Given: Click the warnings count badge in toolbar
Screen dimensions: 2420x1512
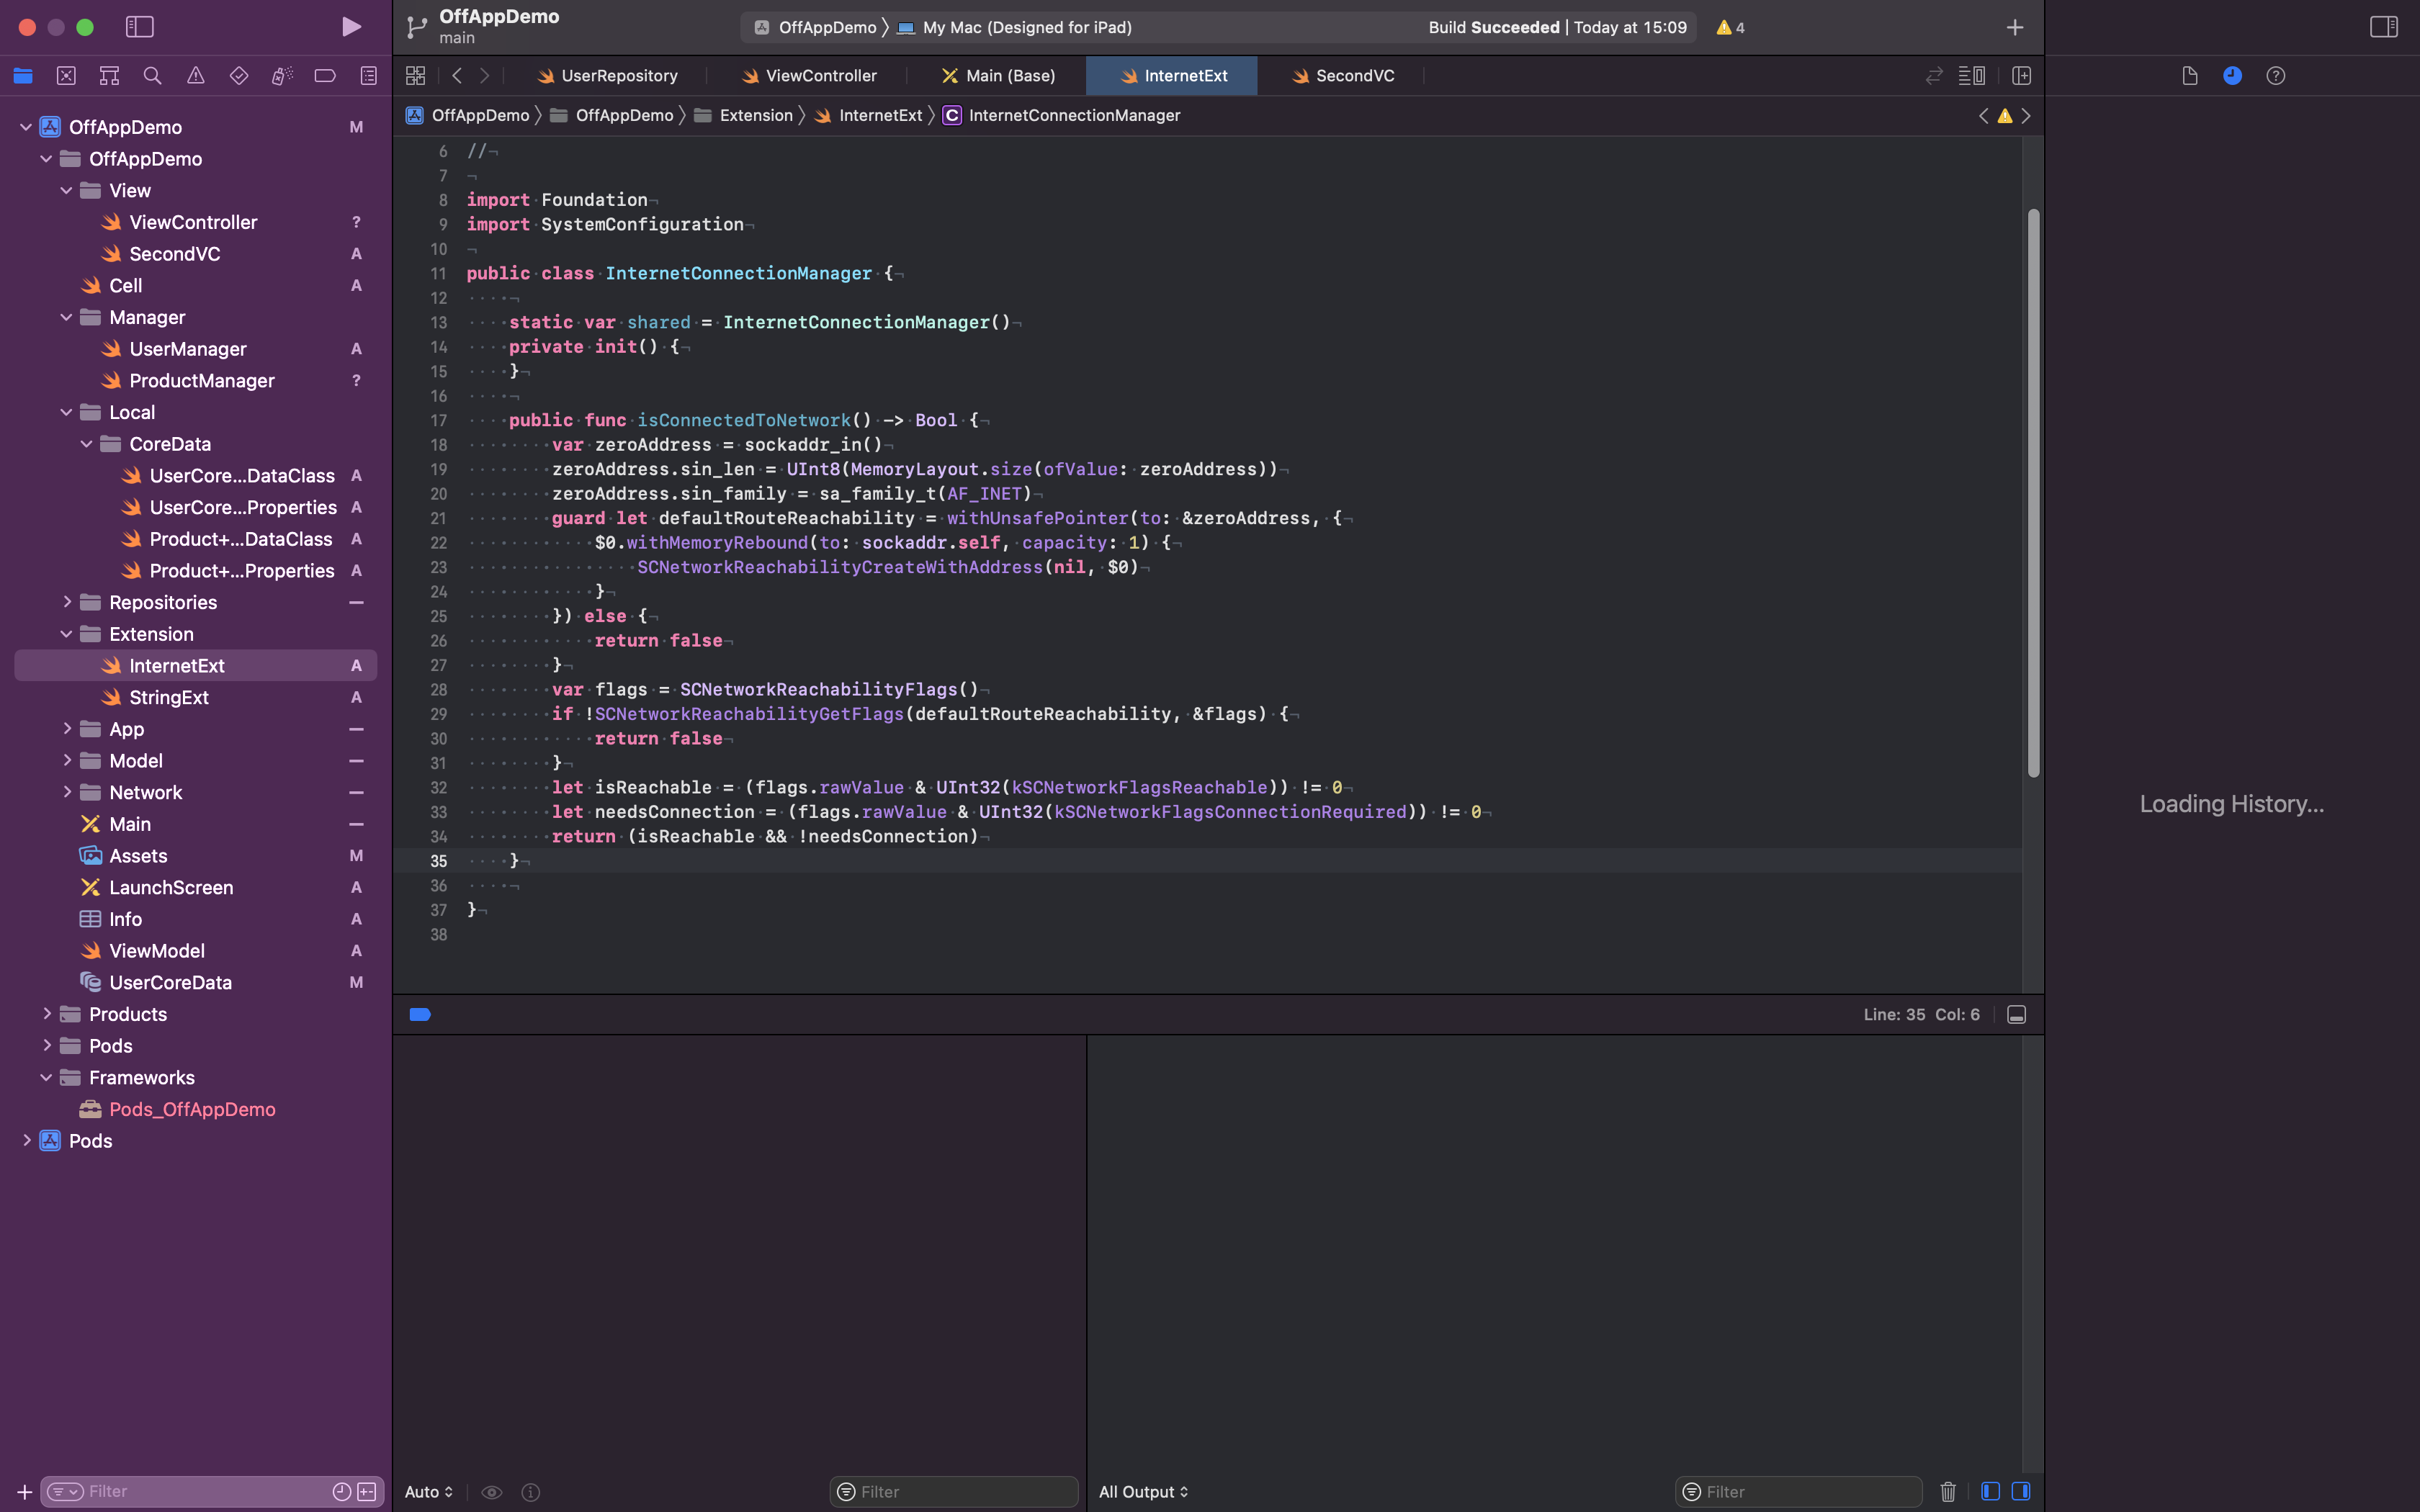Looking at the screenshot, I should coord(1729,27).
